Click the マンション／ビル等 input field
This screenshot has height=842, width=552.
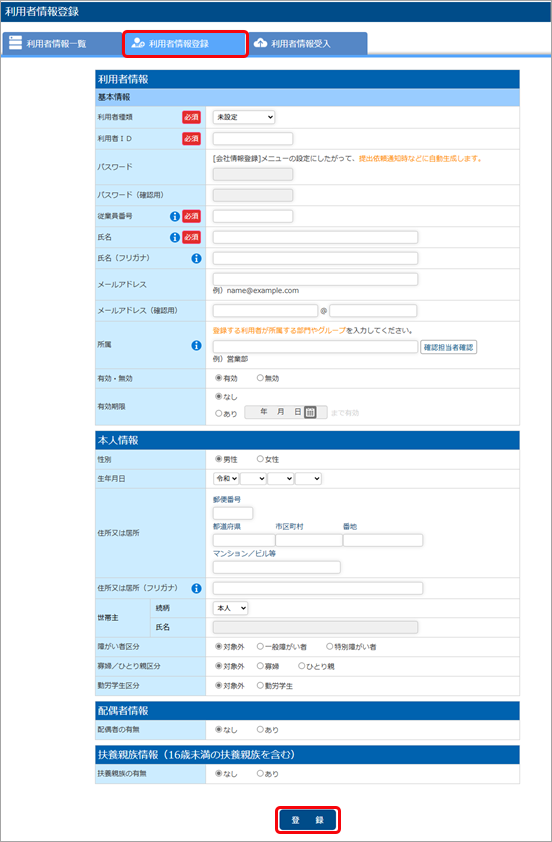tap(277, 567)
